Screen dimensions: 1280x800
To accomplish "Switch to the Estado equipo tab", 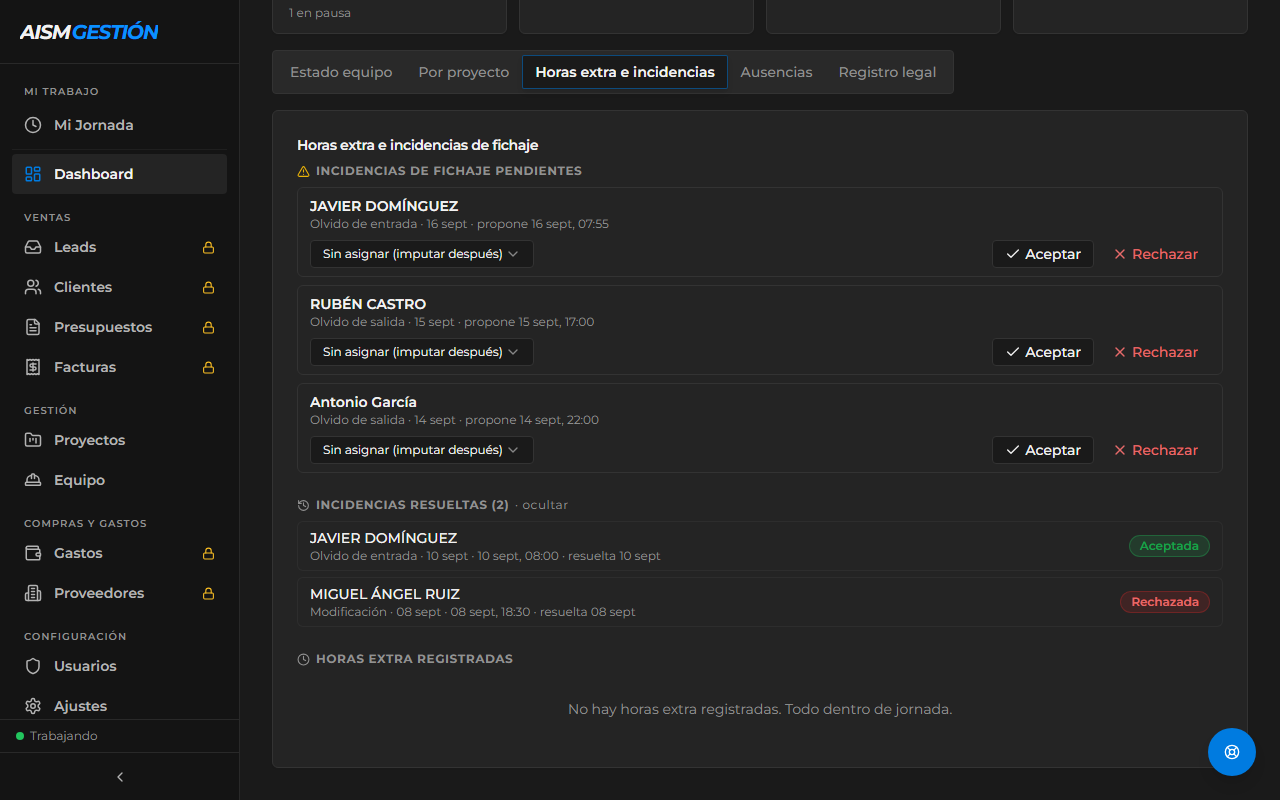I will (x=341, y=72).
